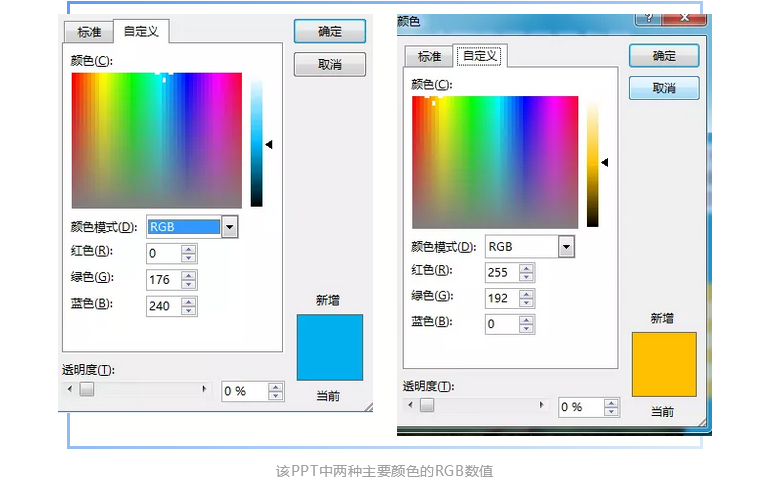Click left arrow of right dialog transparency slider
The image size is (775, 495).
pos(410,405)
